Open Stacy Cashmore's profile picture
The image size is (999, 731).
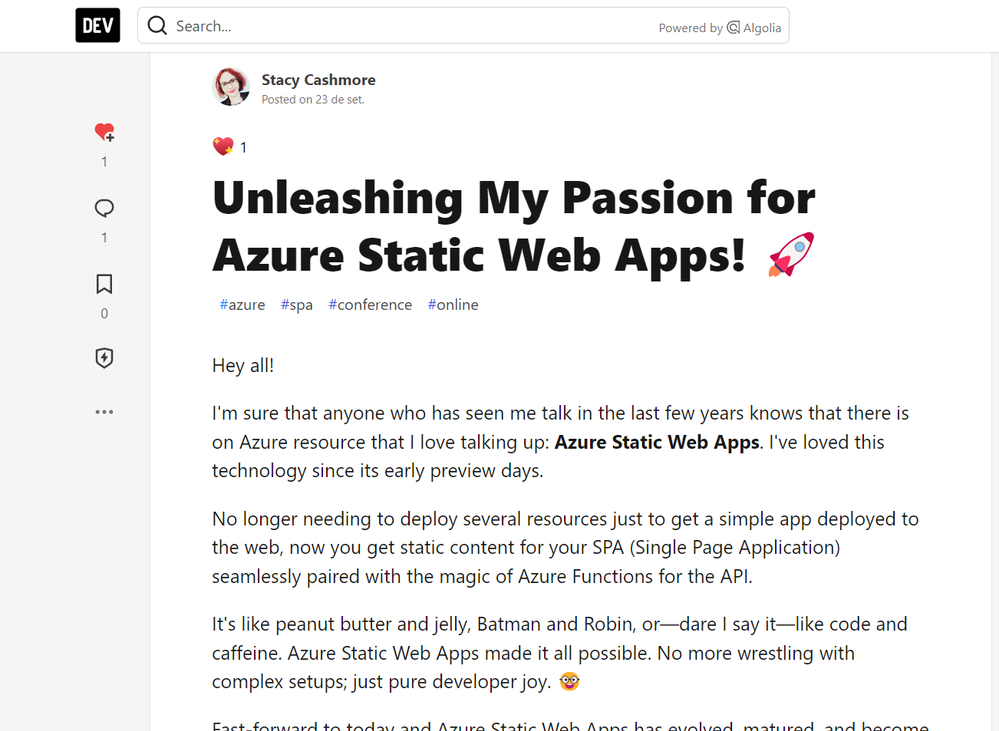[x=231, y=87]
